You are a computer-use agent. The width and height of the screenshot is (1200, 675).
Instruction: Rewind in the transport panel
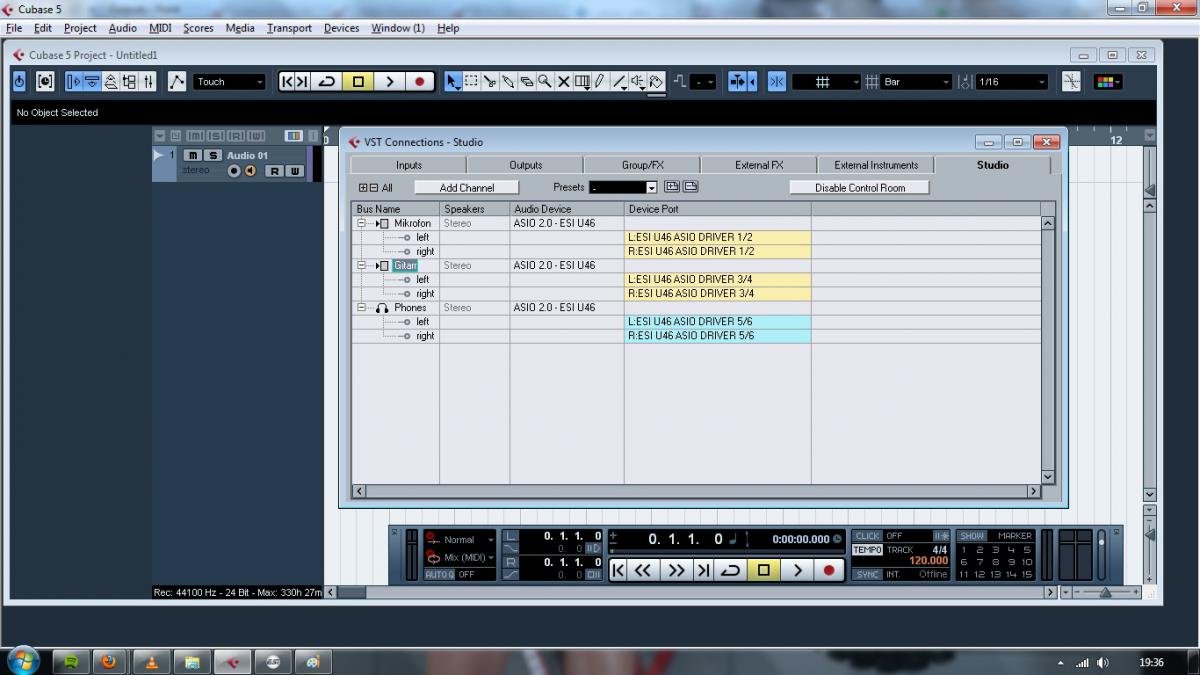(645, 570)
